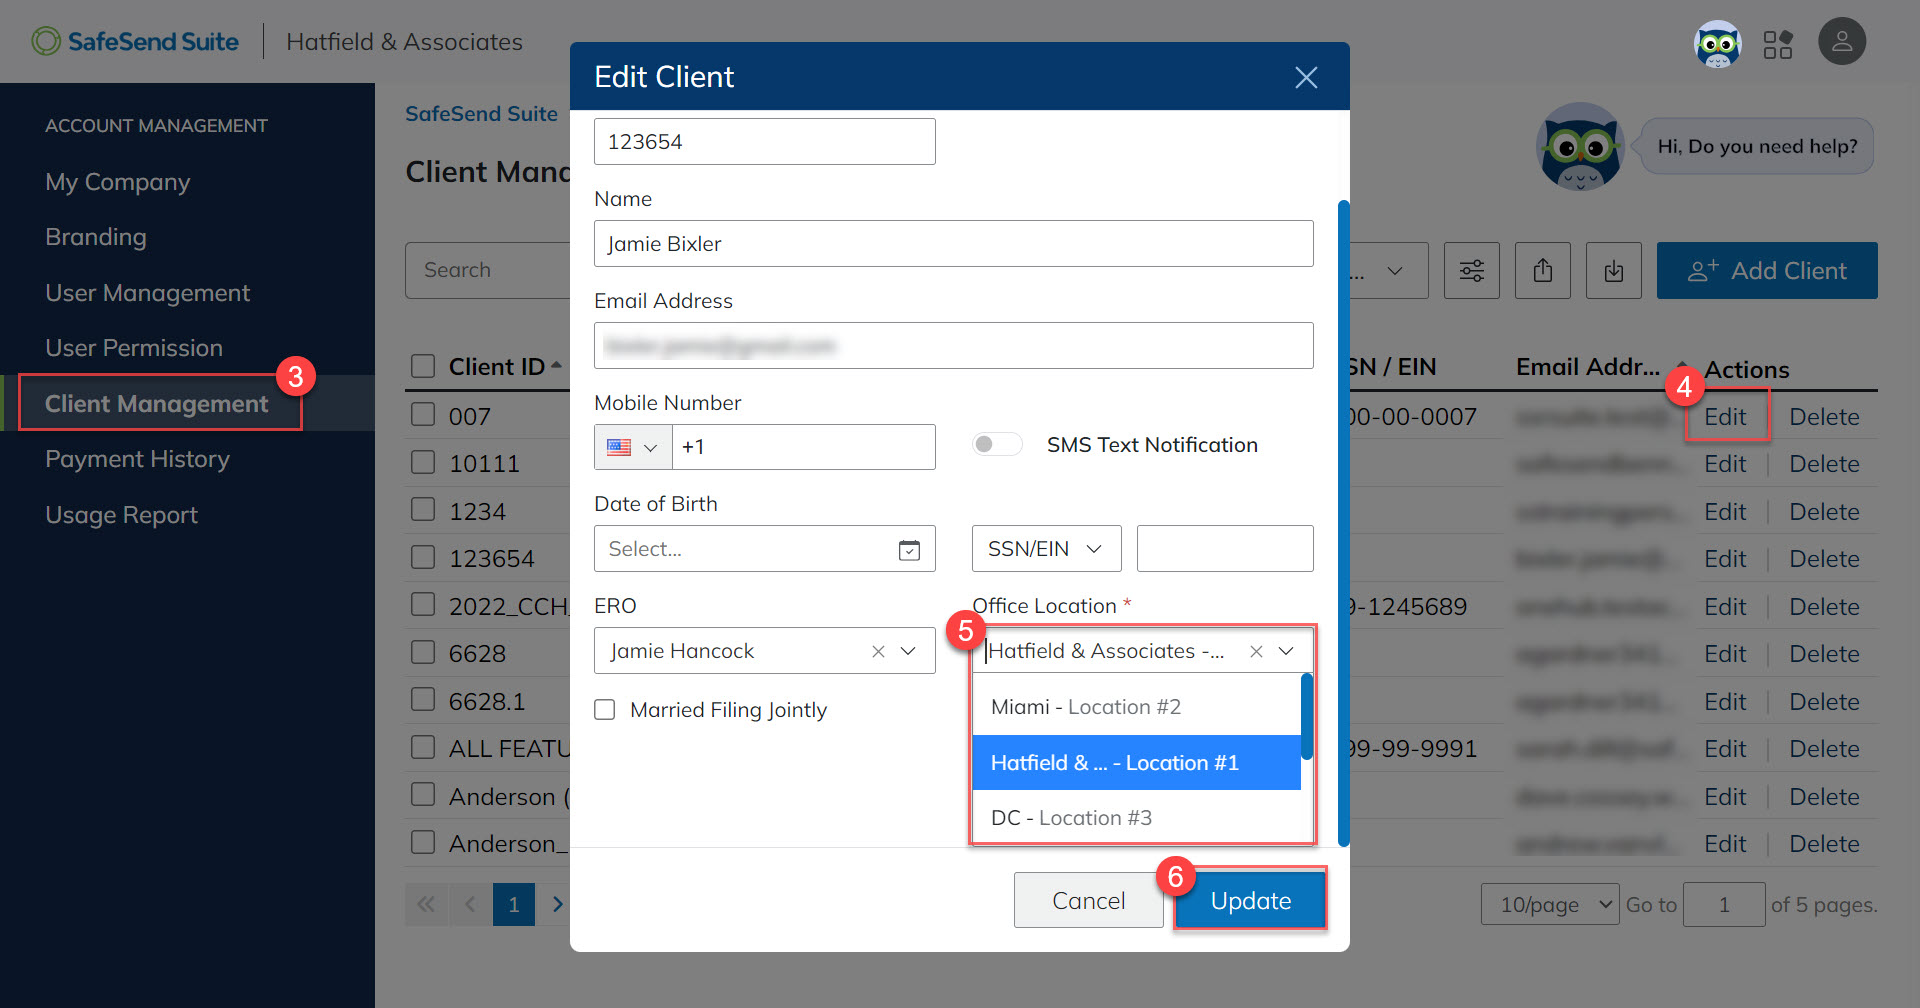1920x1008 pixels.
Task: Click the client ID field 123654
Action: tap(765, 142)
